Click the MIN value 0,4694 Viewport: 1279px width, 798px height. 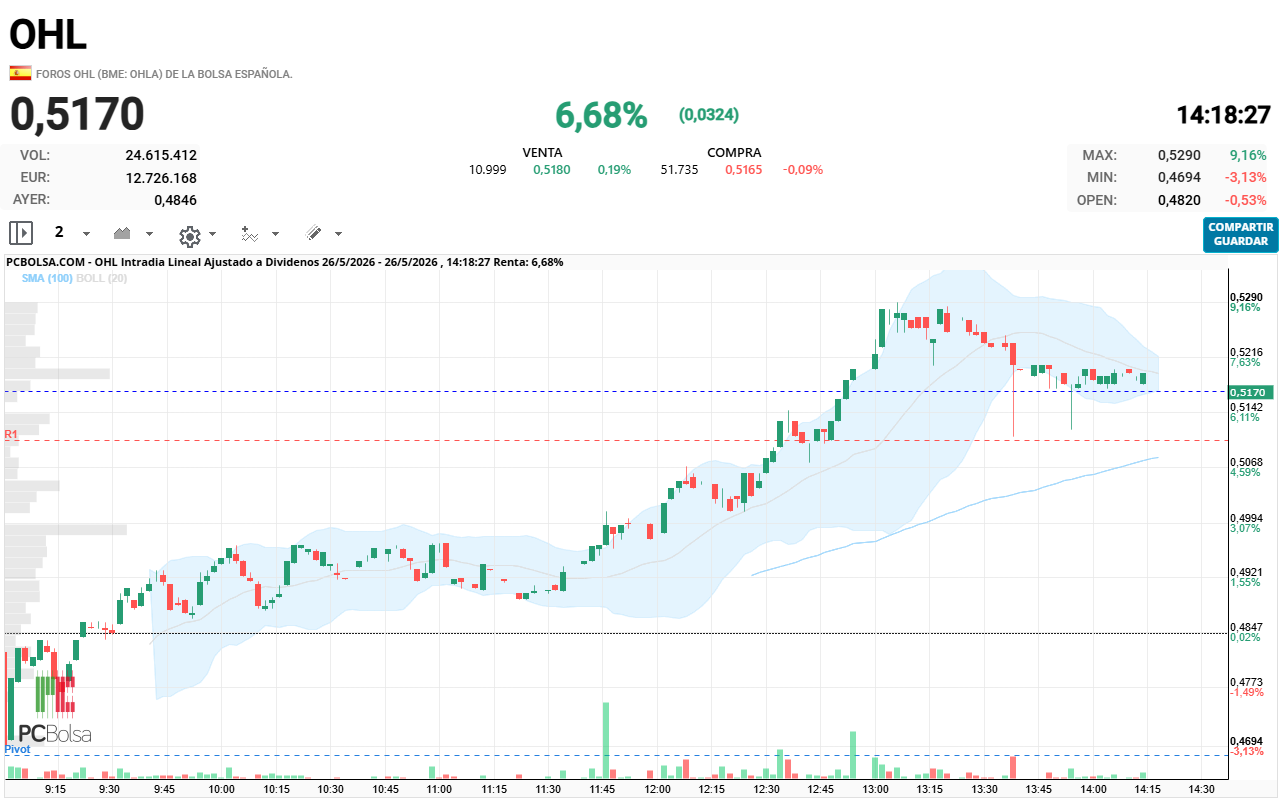(1179, 178)
